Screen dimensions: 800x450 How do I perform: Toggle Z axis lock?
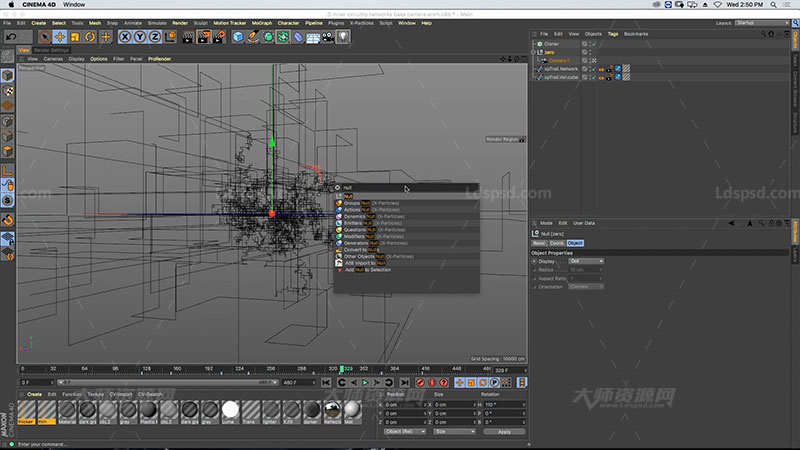click(155, 37)
